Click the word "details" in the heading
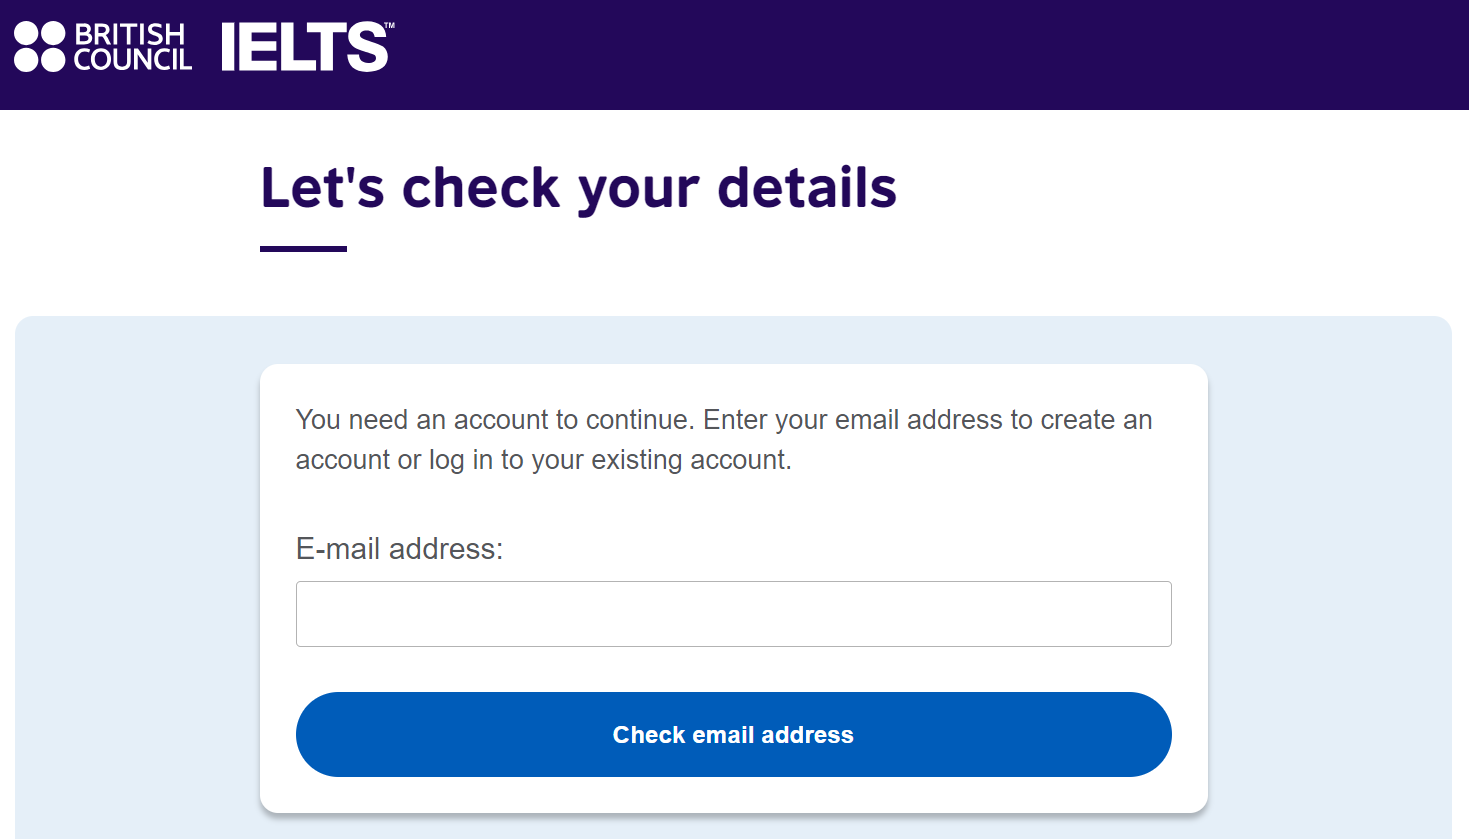 [807, 188]
